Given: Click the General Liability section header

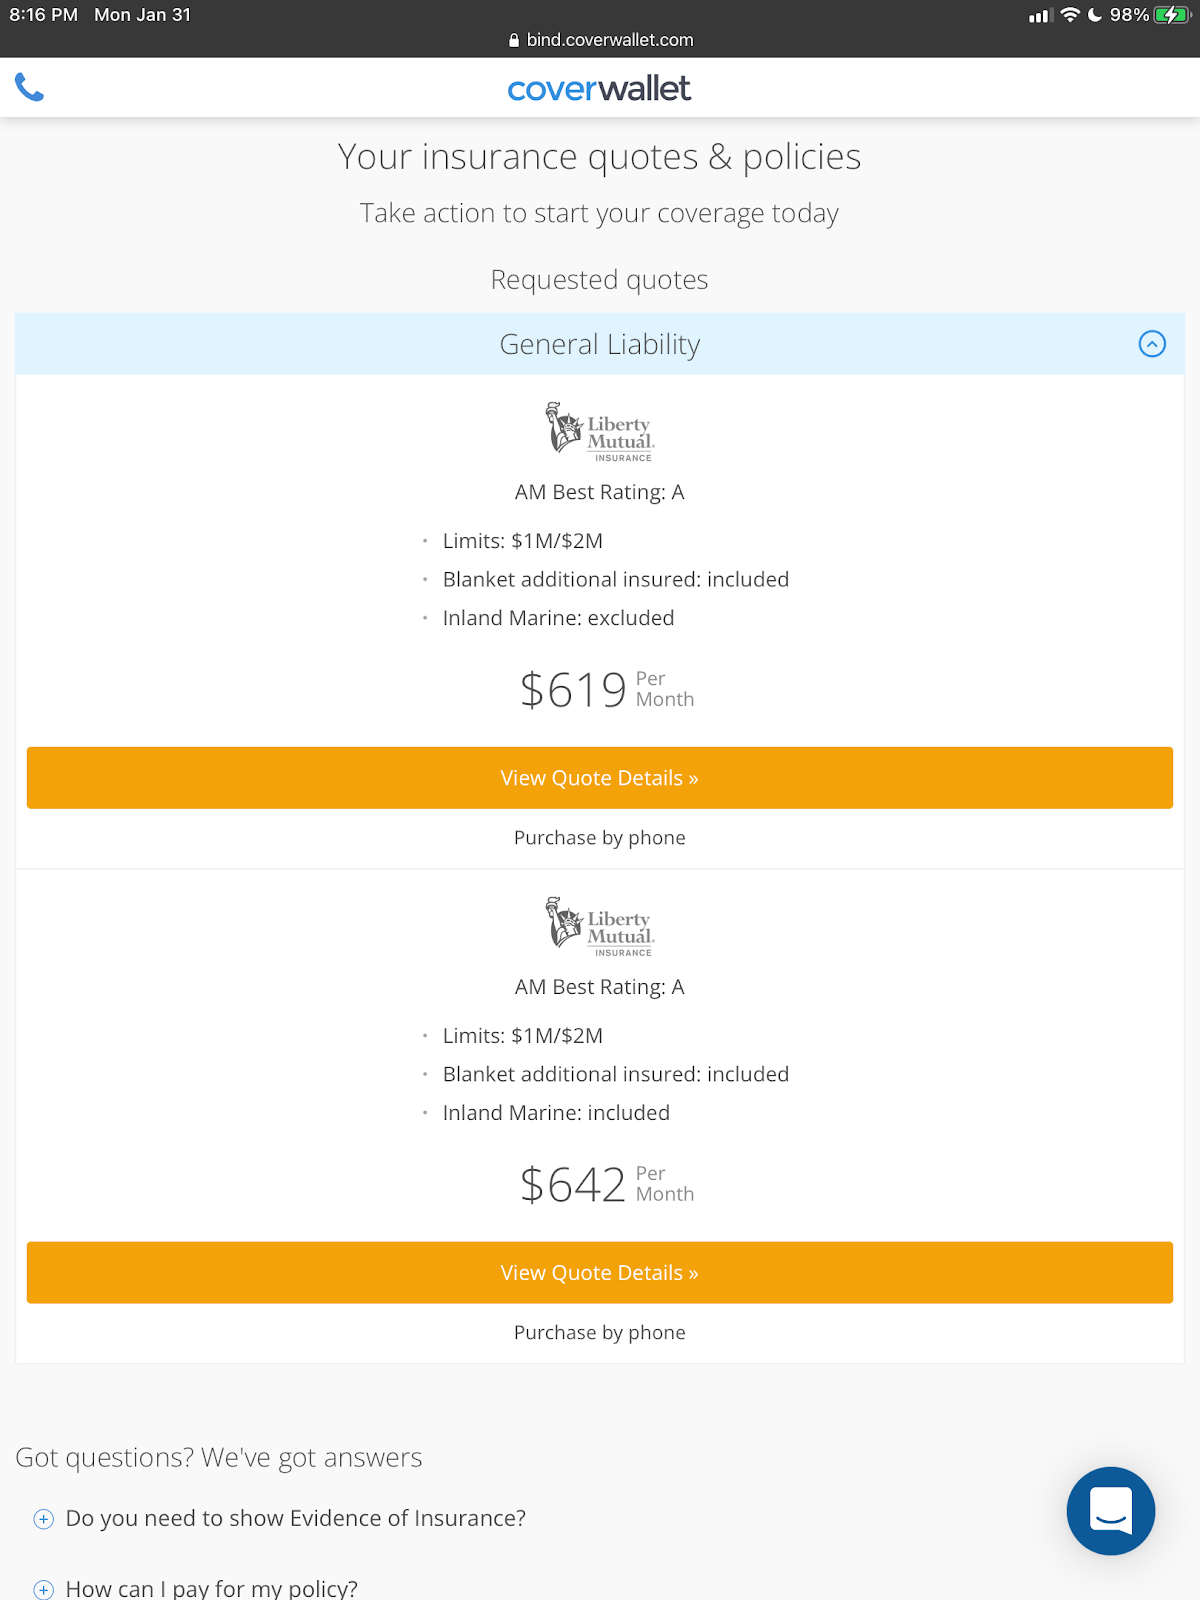Looking at the screenshot, I should (599, 344).
